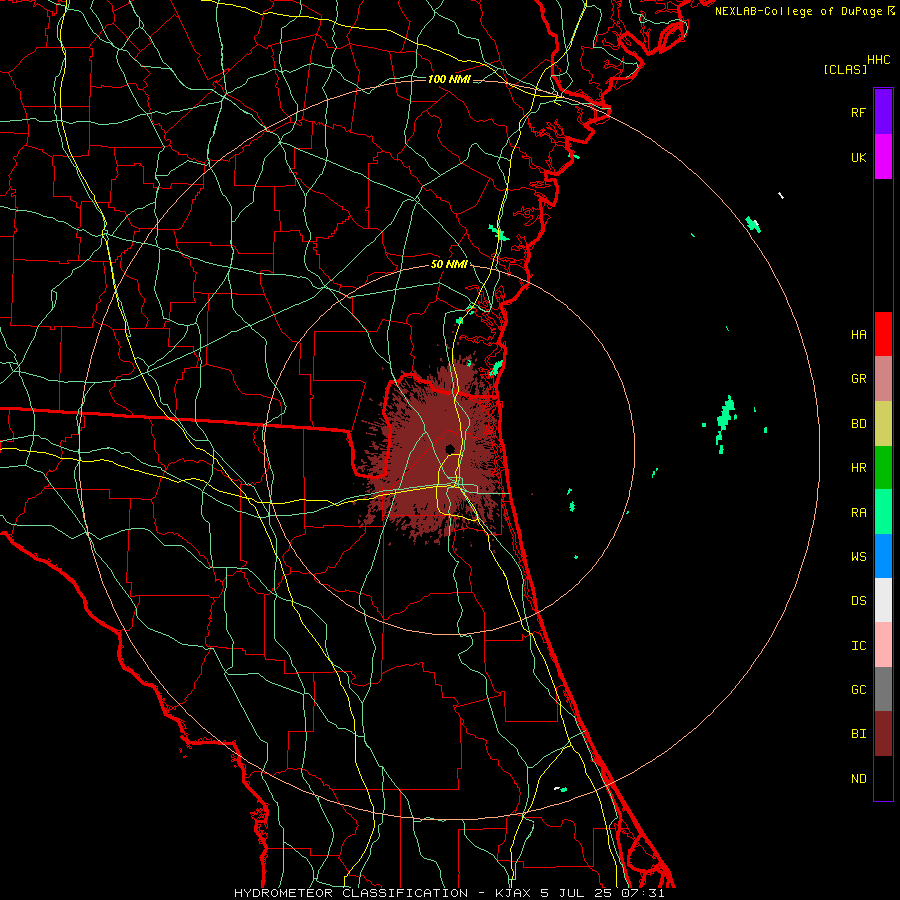The height and width of the screenshot is (900, 900).
Task: Click the black radar site dot
Action: coord(450,449)
